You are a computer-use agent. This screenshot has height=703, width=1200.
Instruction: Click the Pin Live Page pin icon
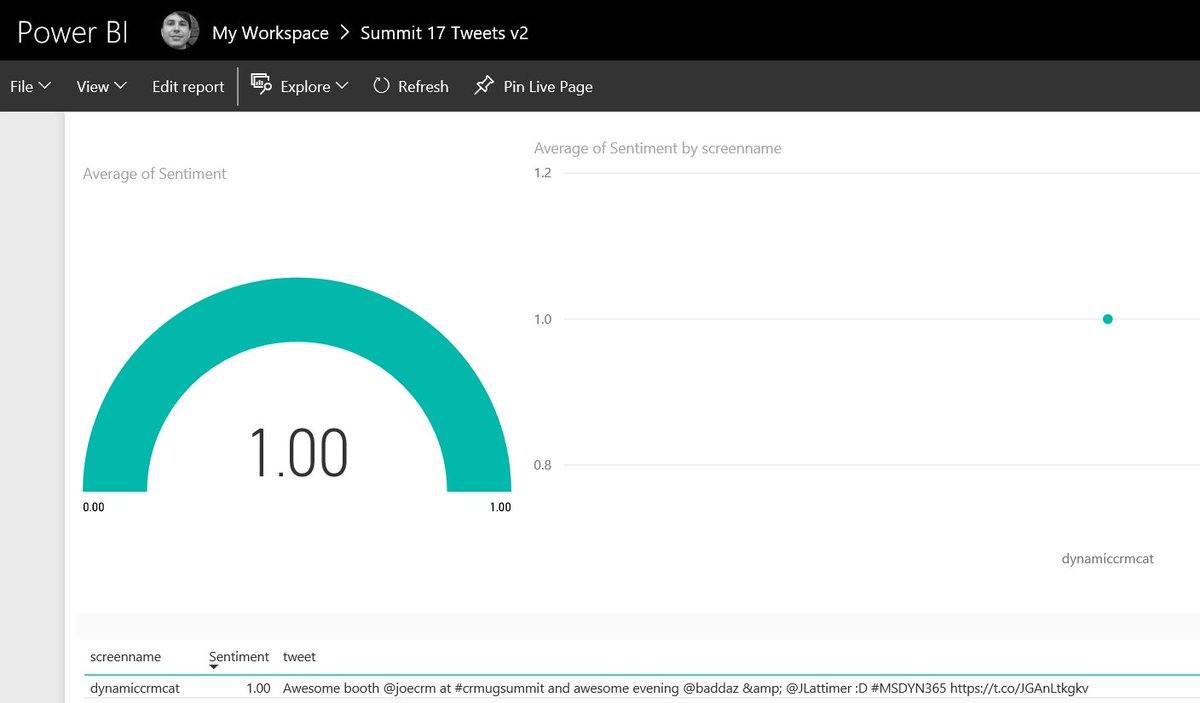(x=483, y=86)
